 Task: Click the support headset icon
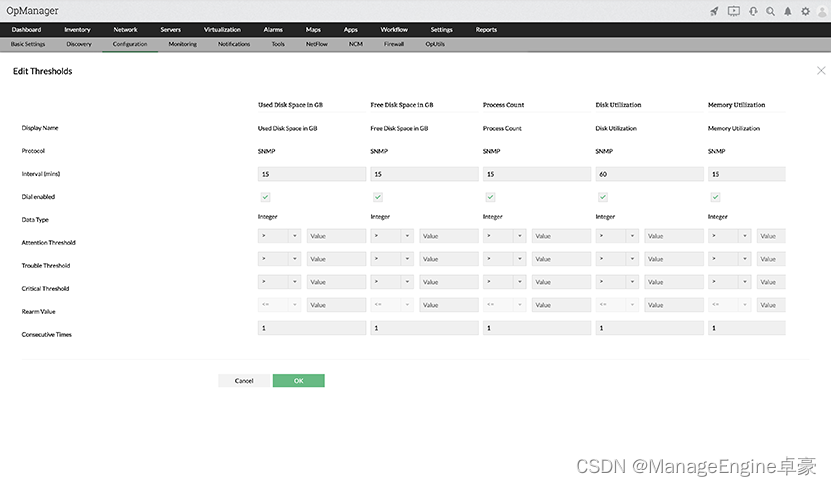pyautogui.click(x=753, y=11)
